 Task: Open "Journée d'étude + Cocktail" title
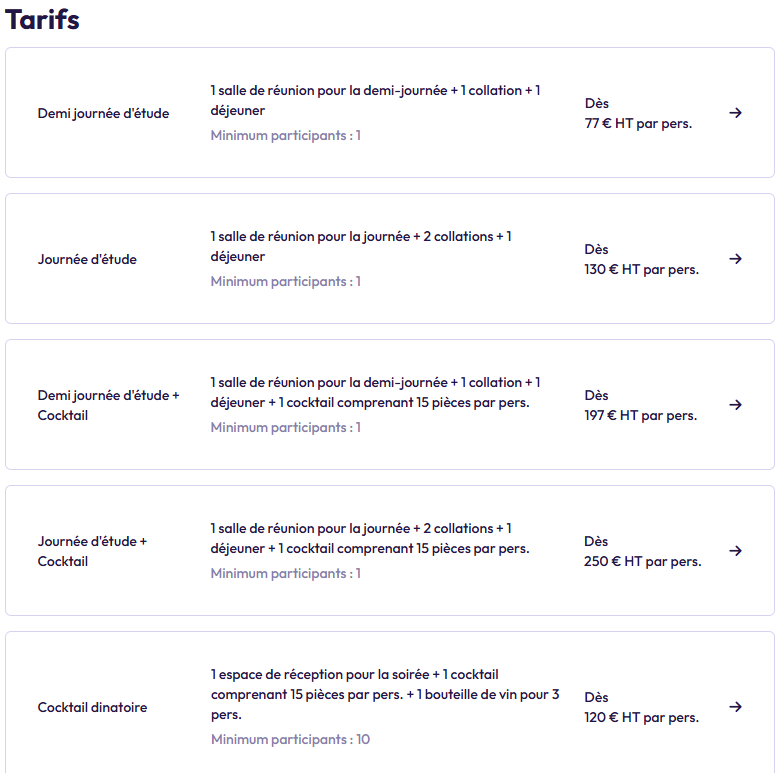point(92,551)
